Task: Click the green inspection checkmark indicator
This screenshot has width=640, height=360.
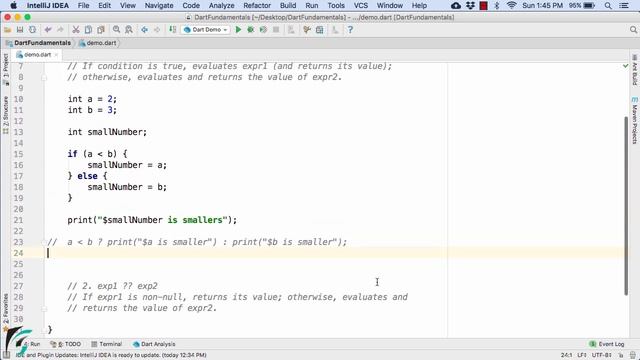Action: coord(625,66)
